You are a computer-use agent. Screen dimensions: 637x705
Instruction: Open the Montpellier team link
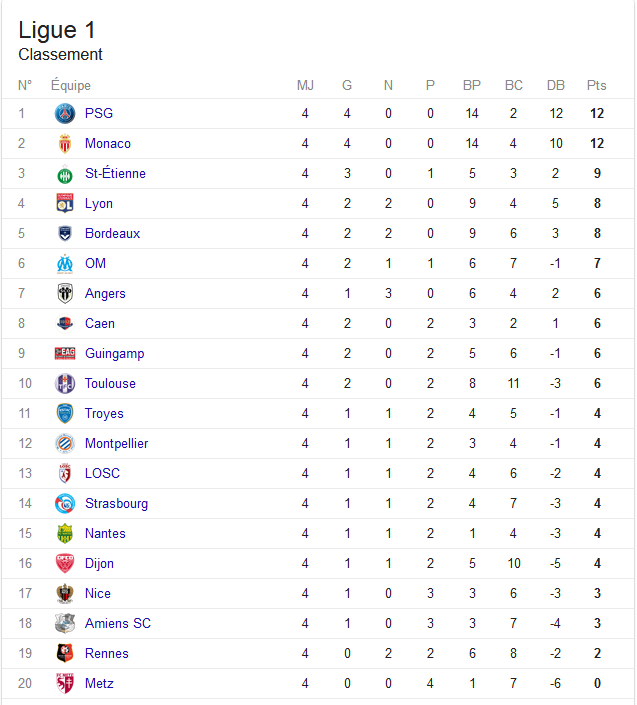coord(116,443)
